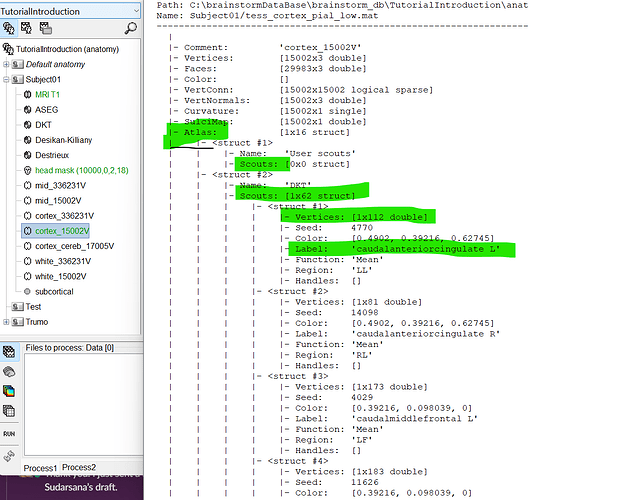Click the RUN pipeline button
Image resolution: width=621 pixels, height=500 pixels.
tap(9, 433)
